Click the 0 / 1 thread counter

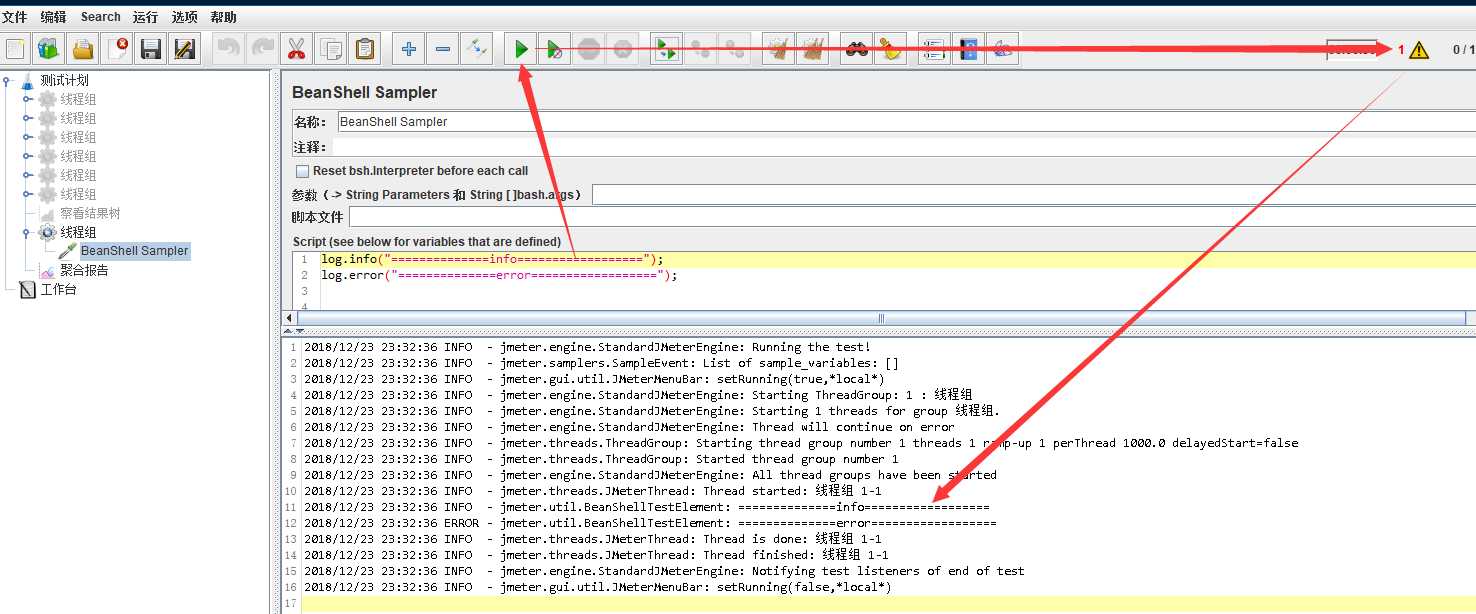click(x=1463, y=50)
